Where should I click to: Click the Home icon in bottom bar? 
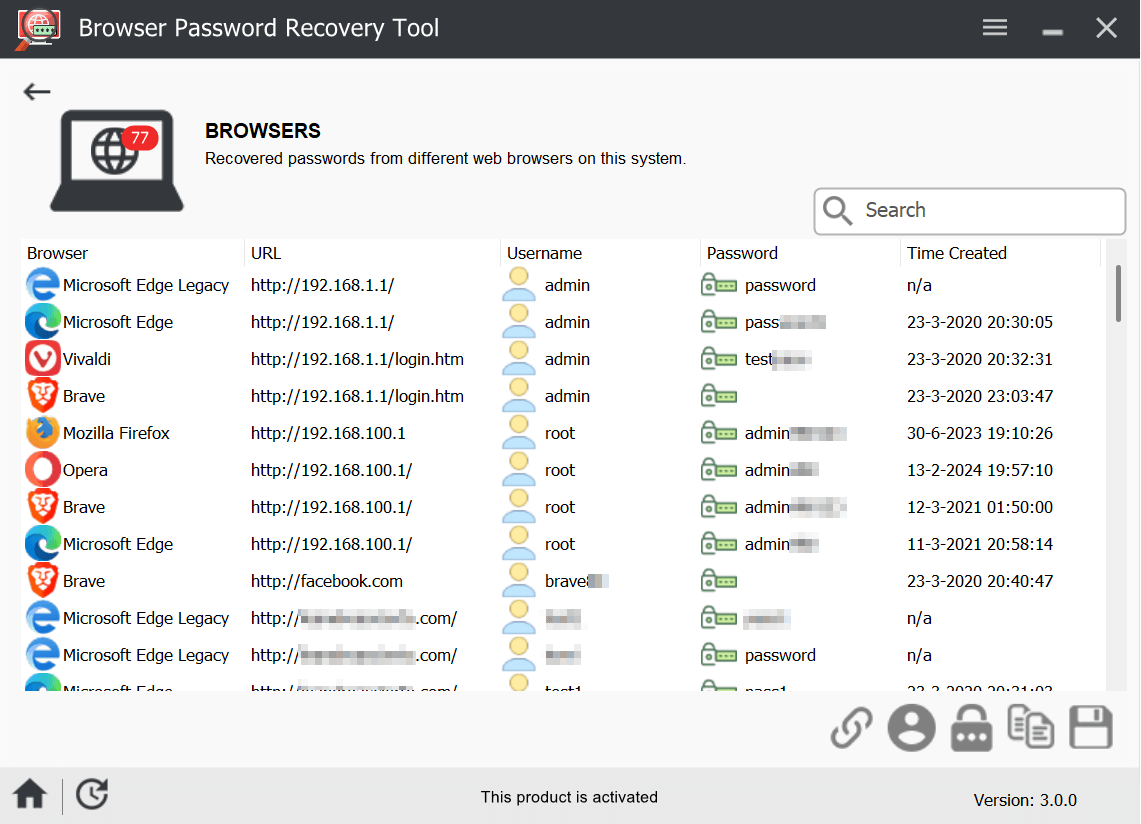(x=30, y=795)
